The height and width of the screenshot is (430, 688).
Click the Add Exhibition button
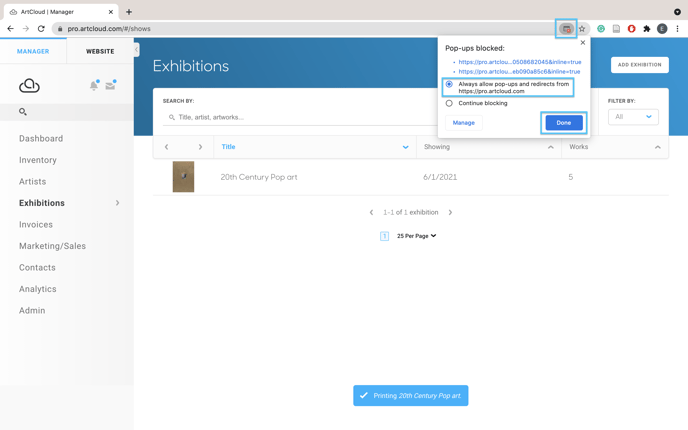(639, 65)
